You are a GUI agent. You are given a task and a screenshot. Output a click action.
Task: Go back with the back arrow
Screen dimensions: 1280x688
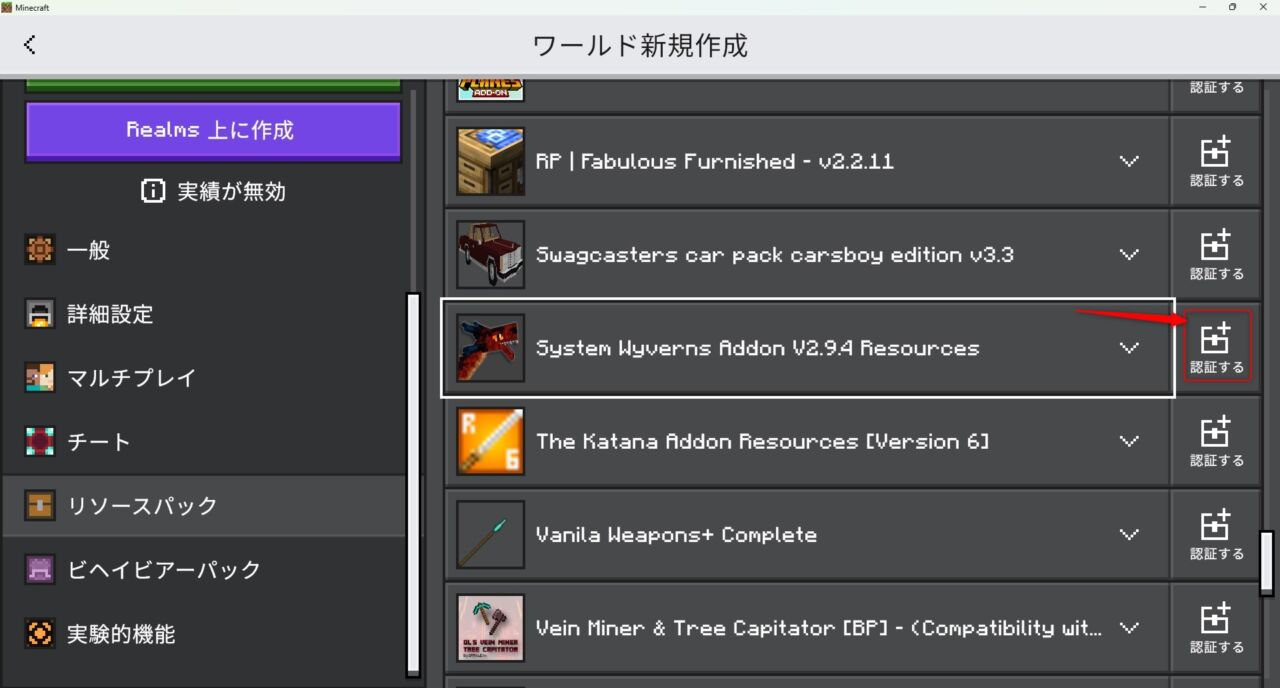[30, 44]
